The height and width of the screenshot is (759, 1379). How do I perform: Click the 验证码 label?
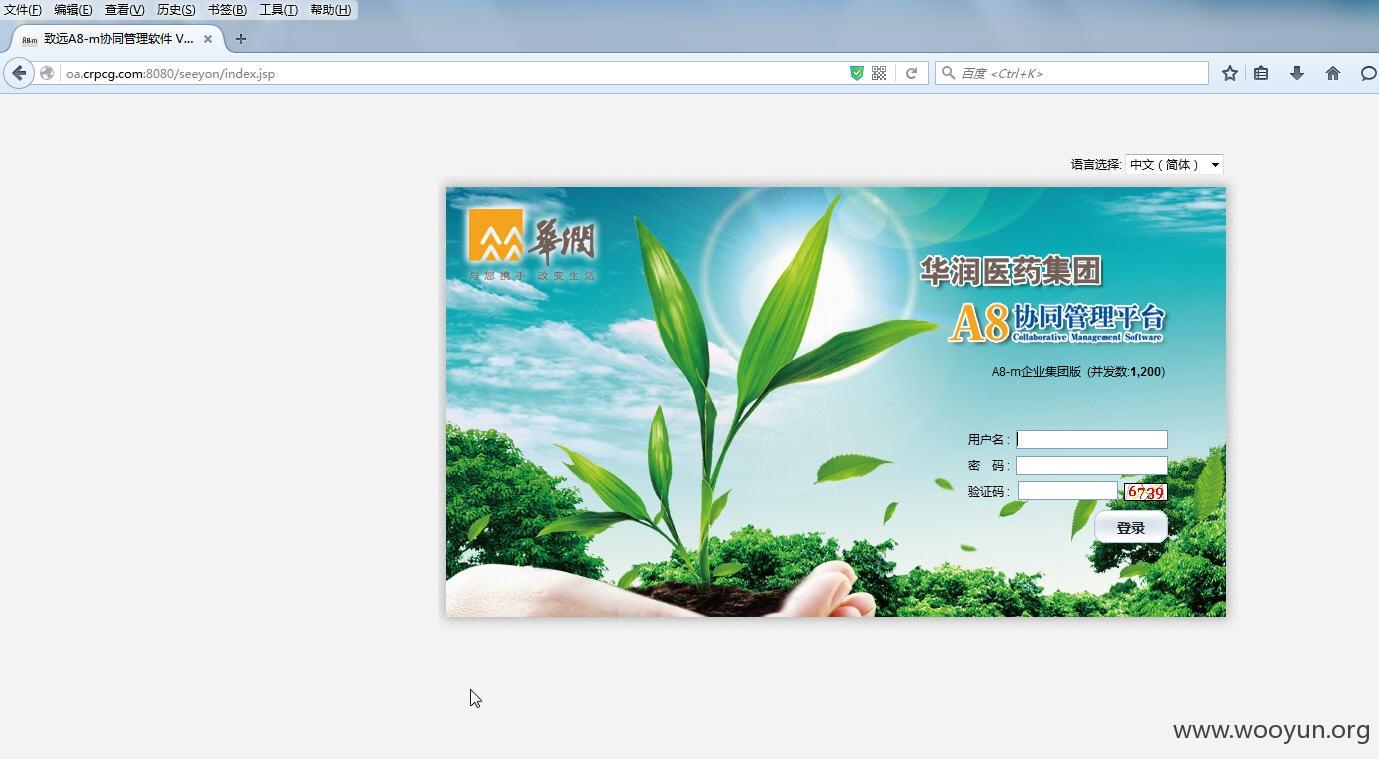(988, 492)
